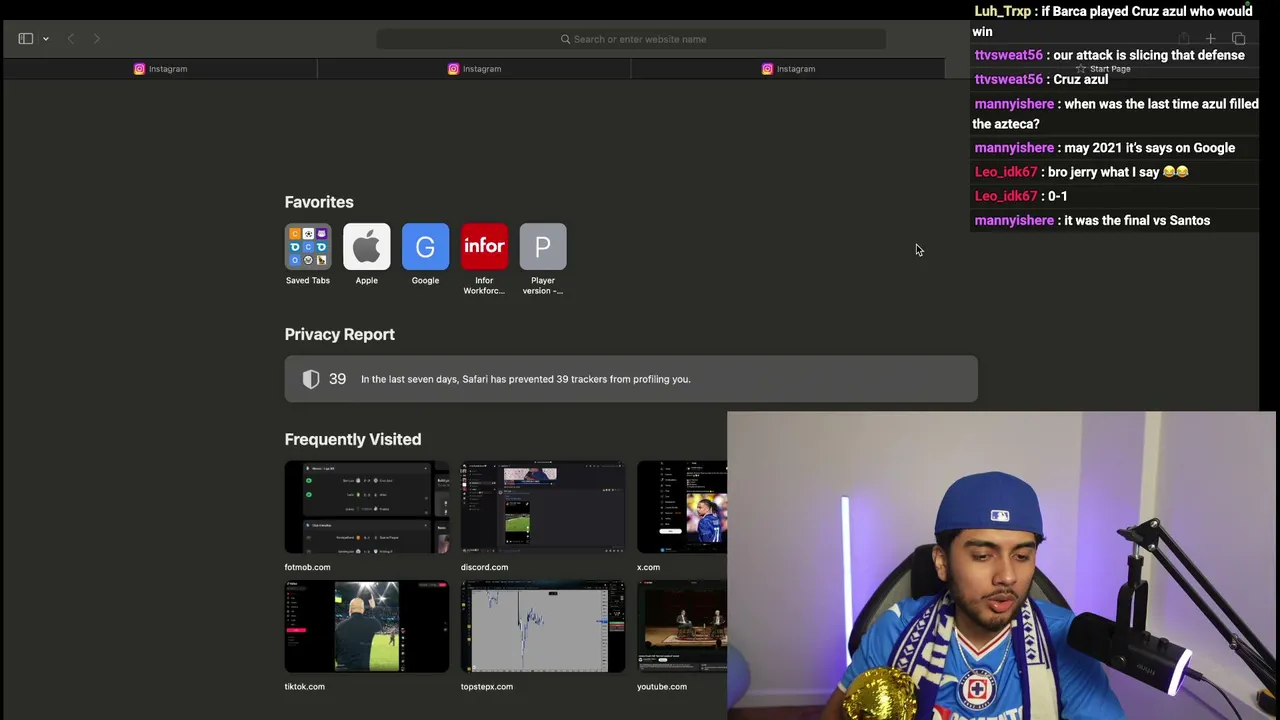This screenshot has width=1280, height=720.
Task: Click the Privacy Report shield icon
Action: 311,379
